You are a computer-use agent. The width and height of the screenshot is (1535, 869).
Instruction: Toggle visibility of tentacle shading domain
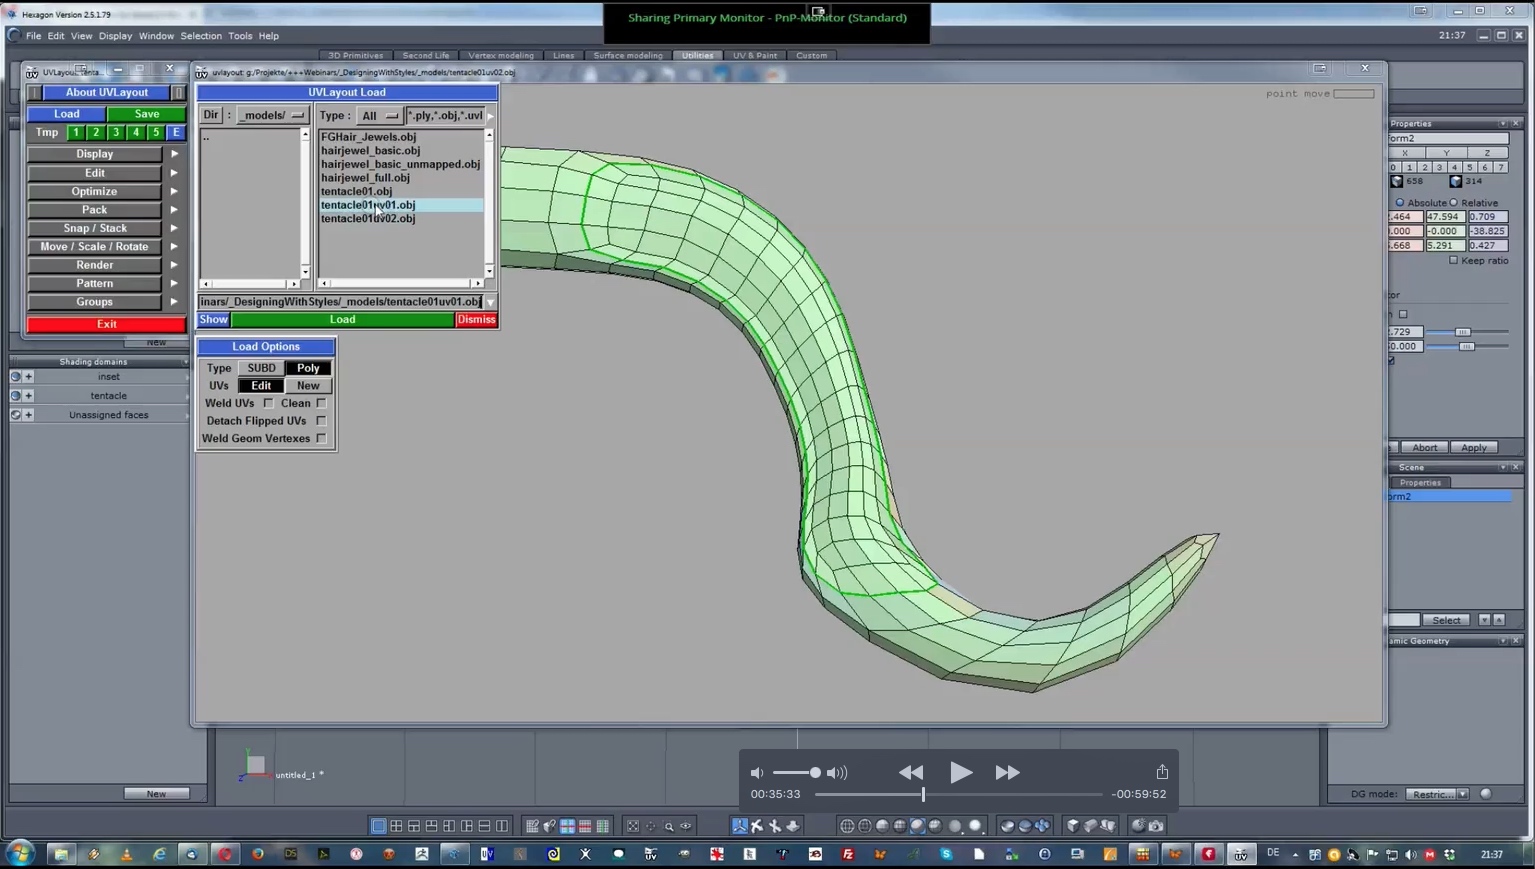pos(15,396)
